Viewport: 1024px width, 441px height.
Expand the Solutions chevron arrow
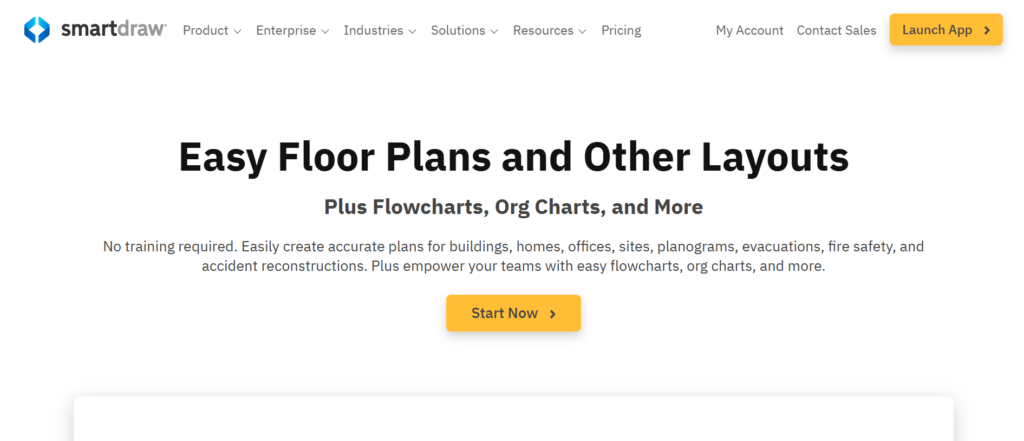pos(494,31)
